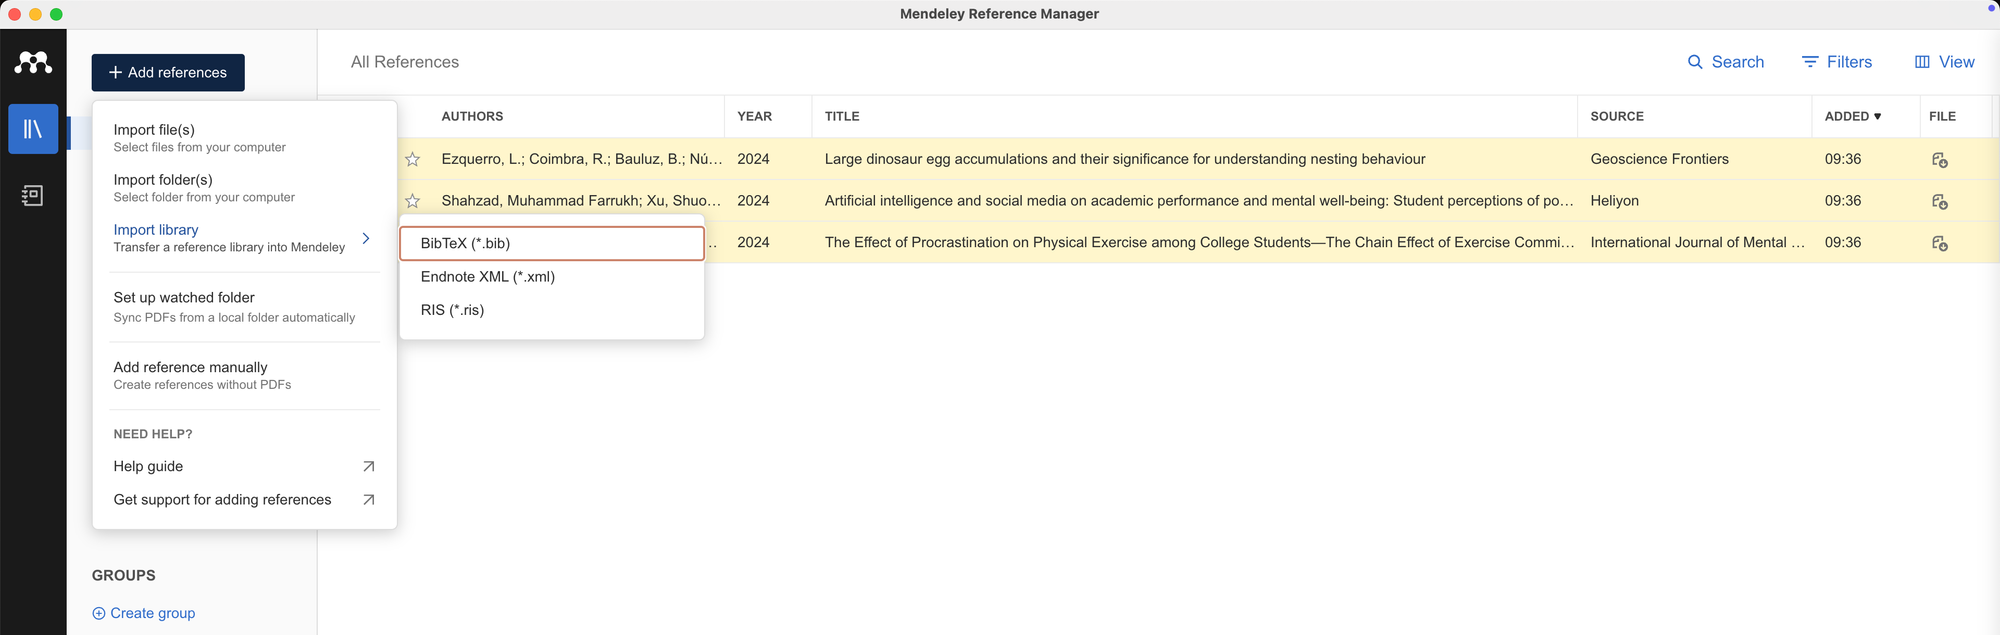
Task: Click file icon for Heliyon row
Action: click(1939, 202)
